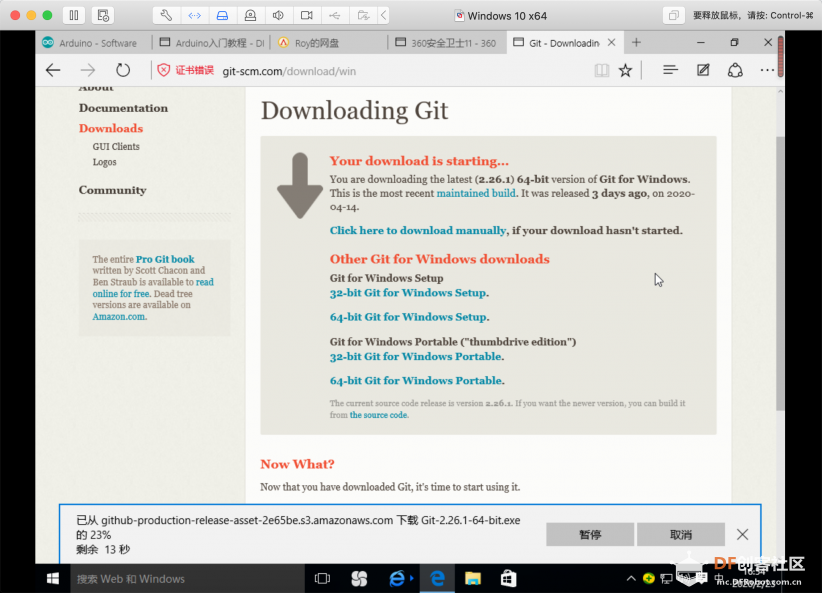Click the video camera icon in VMware toolbar
This screenshot has width=822, height=593.
(x=307, y=15)
